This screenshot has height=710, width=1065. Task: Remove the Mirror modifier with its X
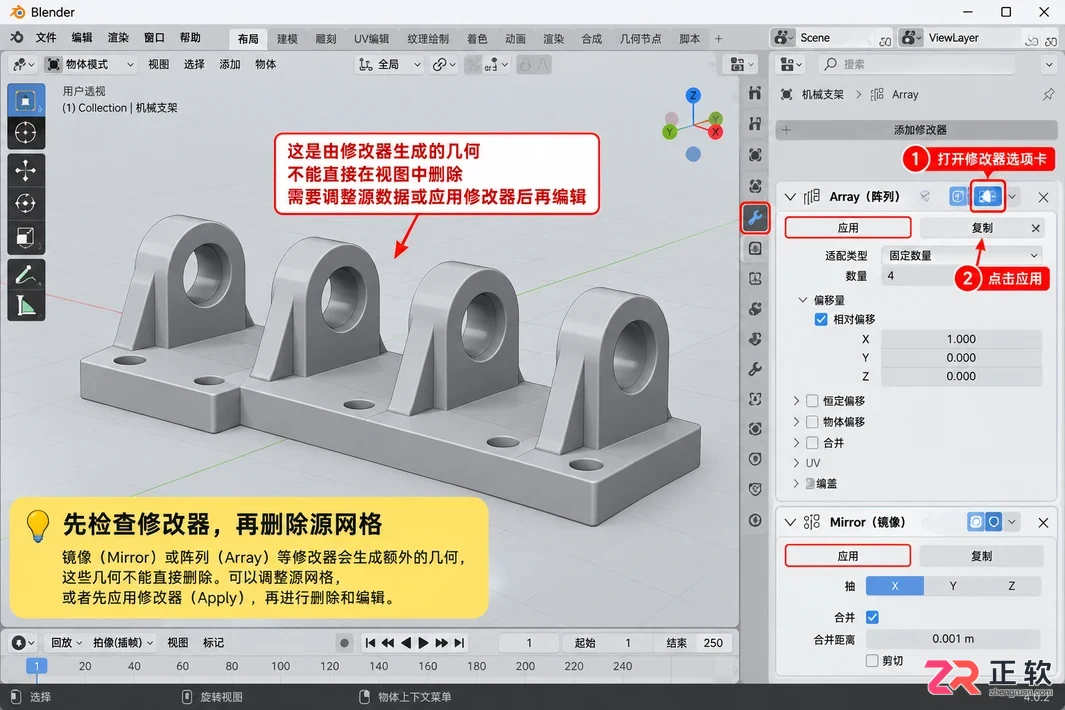point(1043,522)
